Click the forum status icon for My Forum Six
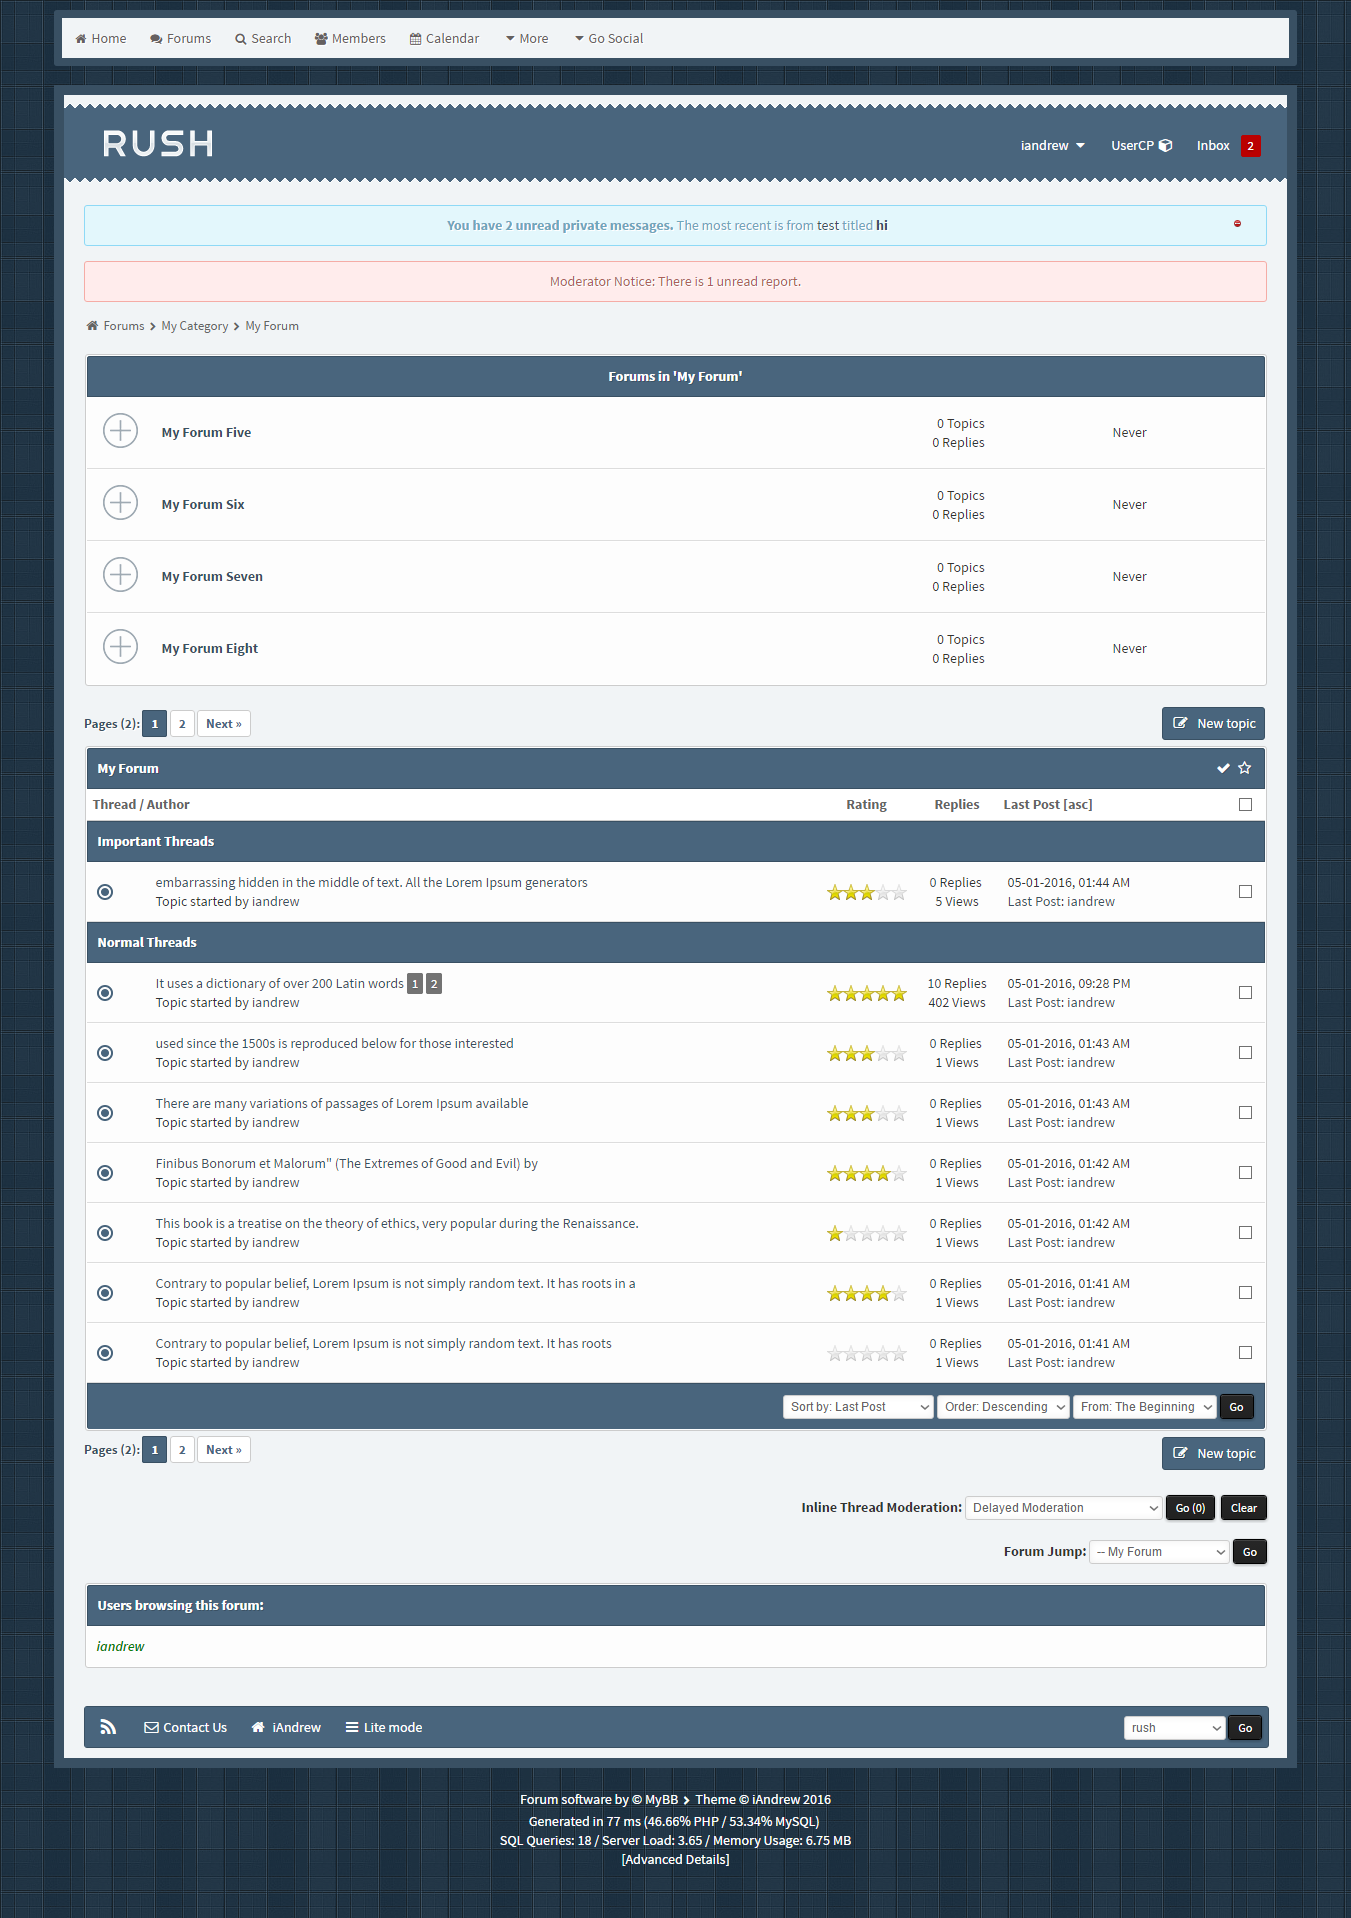The image size is (1351, 1918). (x=120, y=503)
